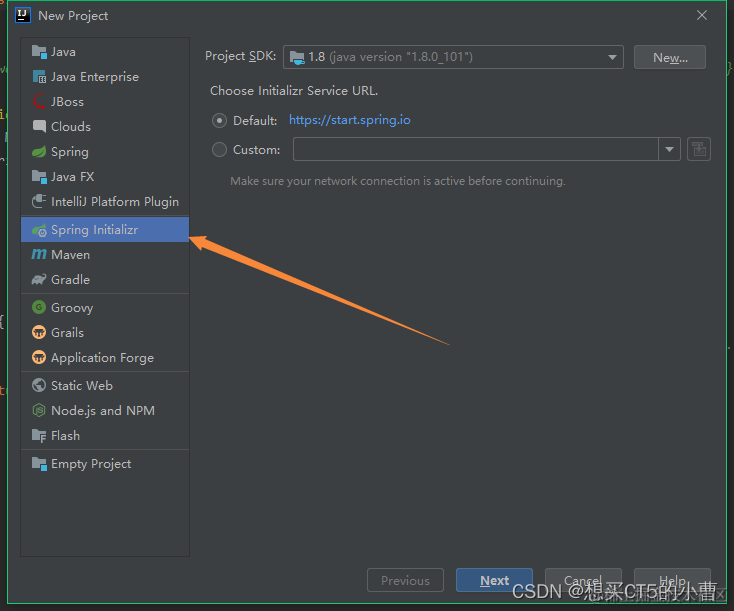Click the IntelliJ IDEA logo in title bar
Image resolution: width=734 pixels, height=611 pixels.
coord(23,15)
